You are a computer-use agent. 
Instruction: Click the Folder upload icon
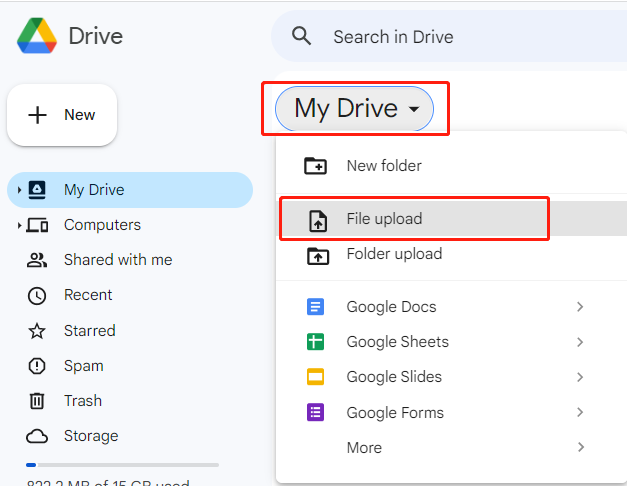click(x=318, y=256)
